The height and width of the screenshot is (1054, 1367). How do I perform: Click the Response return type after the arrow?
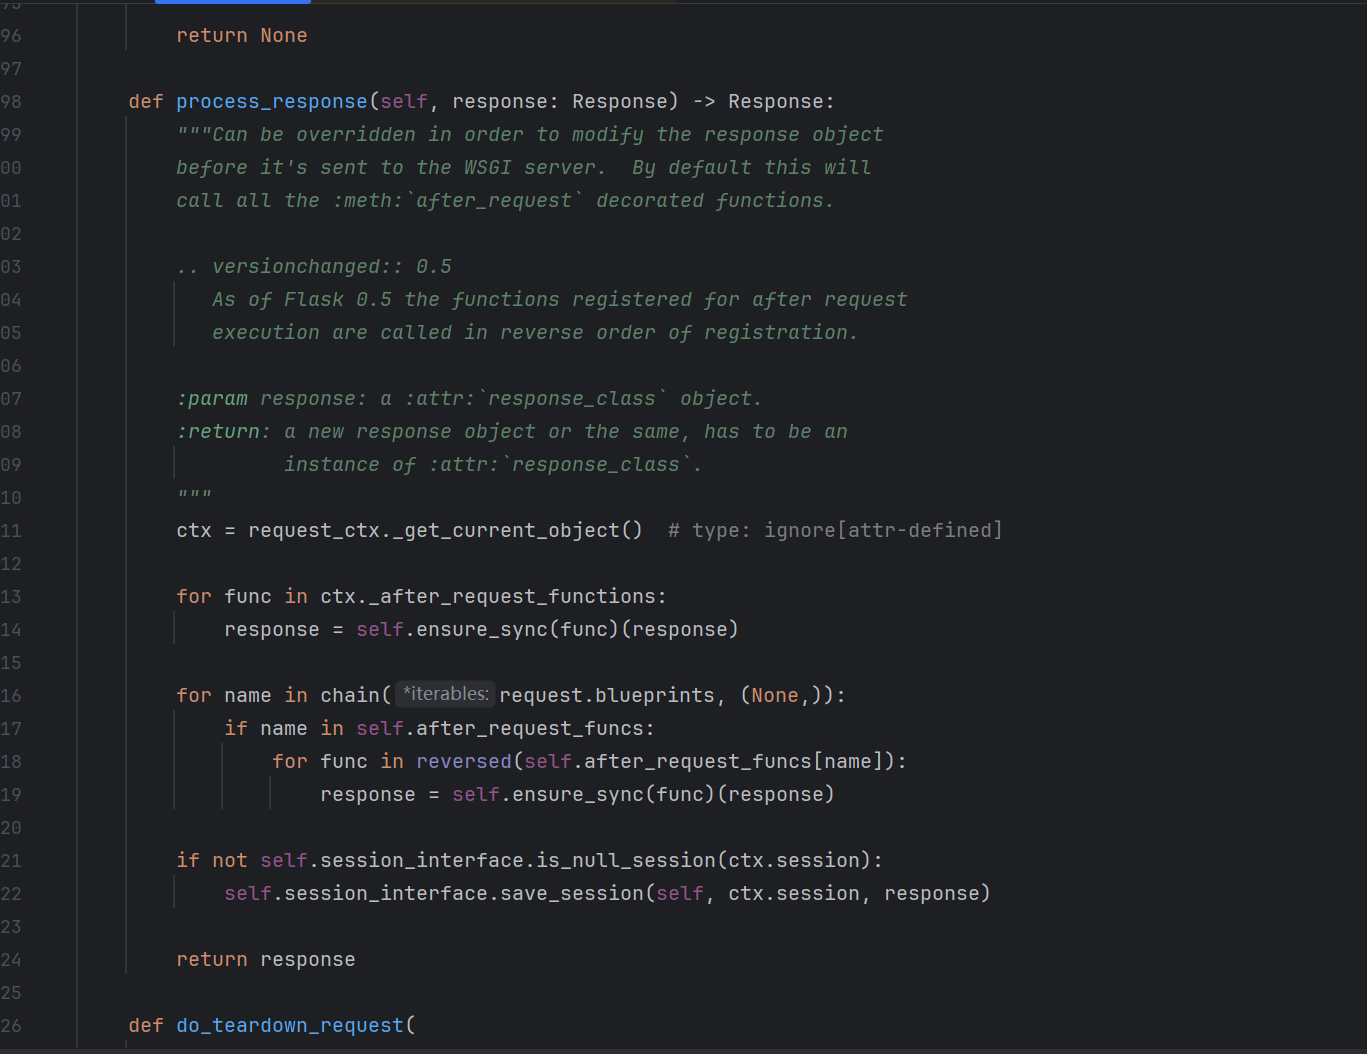[x=775, y=102]
